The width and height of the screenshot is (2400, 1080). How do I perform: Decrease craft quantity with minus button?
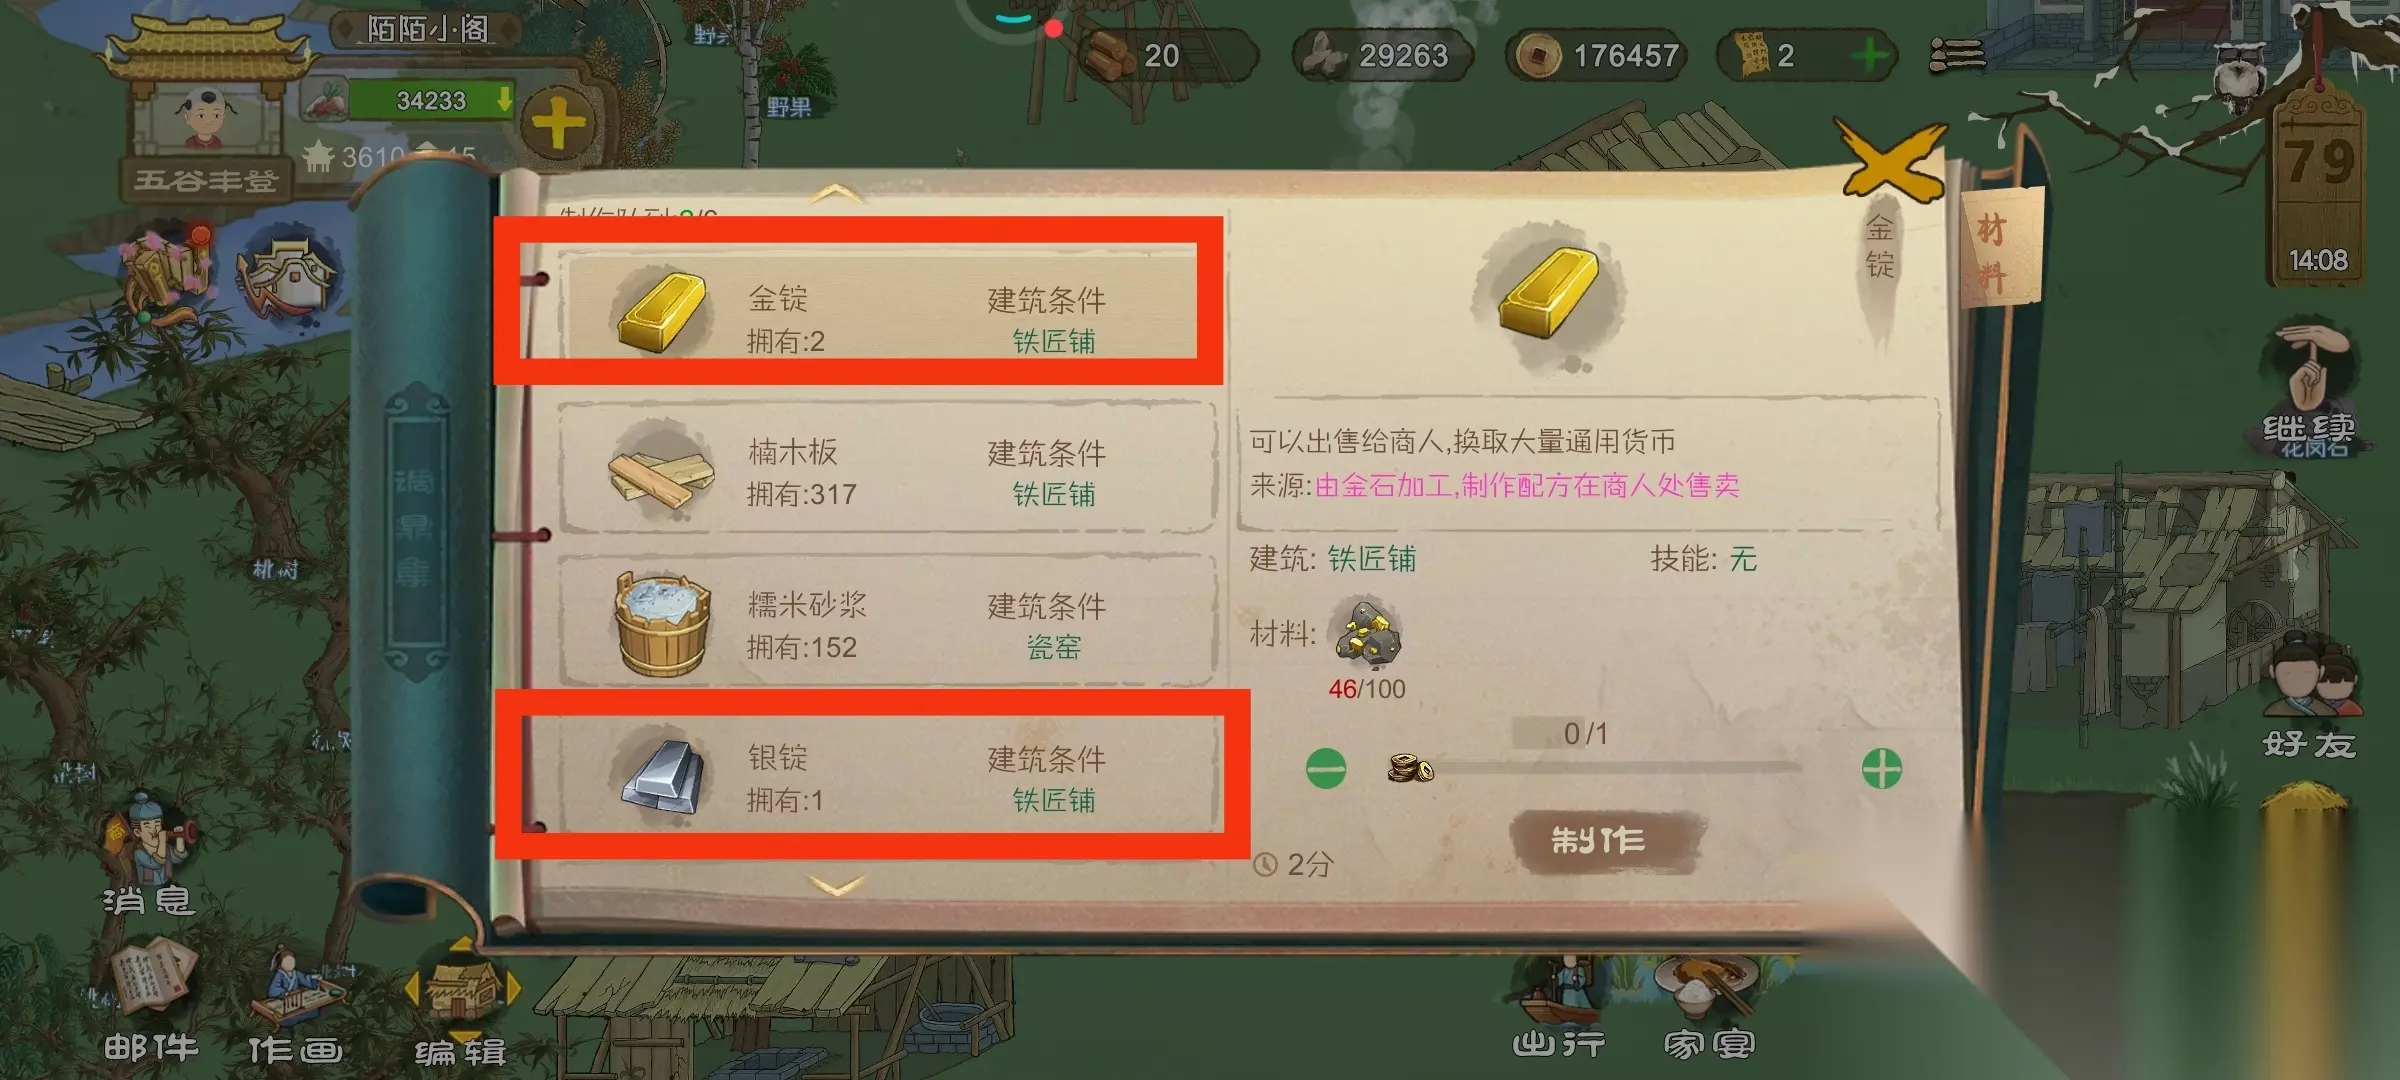1326,769
